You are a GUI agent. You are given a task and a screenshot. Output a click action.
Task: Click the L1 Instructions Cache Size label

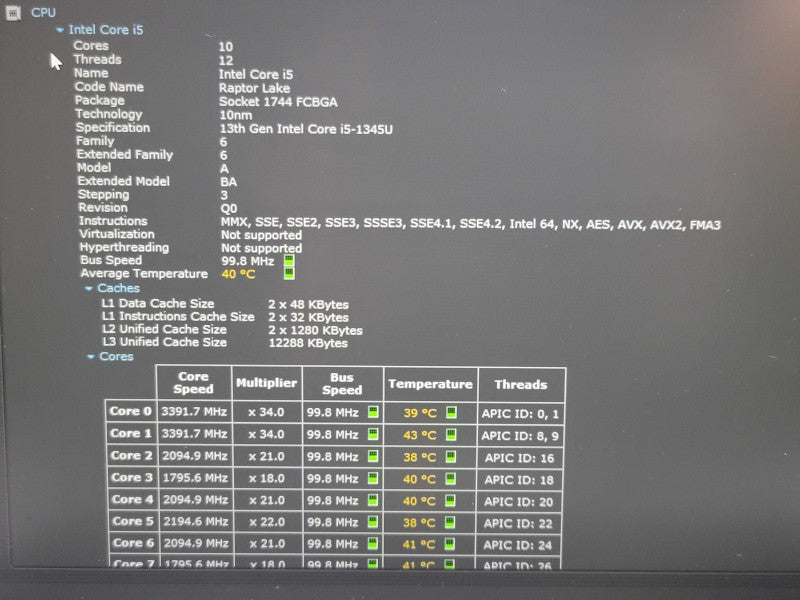178,316
